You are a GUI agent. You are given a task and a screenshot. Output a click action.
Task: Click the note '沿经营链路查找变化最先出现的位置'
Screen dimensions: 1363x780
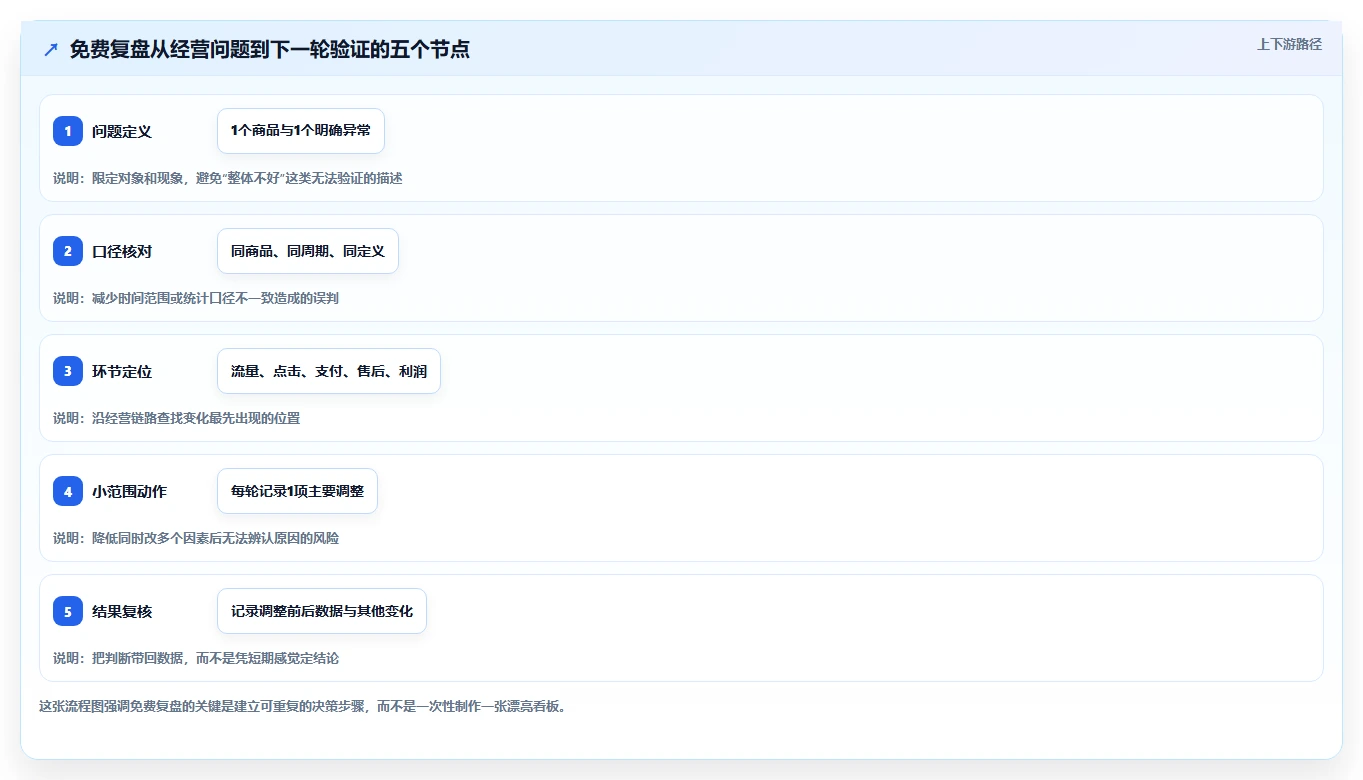click(176, 418)
